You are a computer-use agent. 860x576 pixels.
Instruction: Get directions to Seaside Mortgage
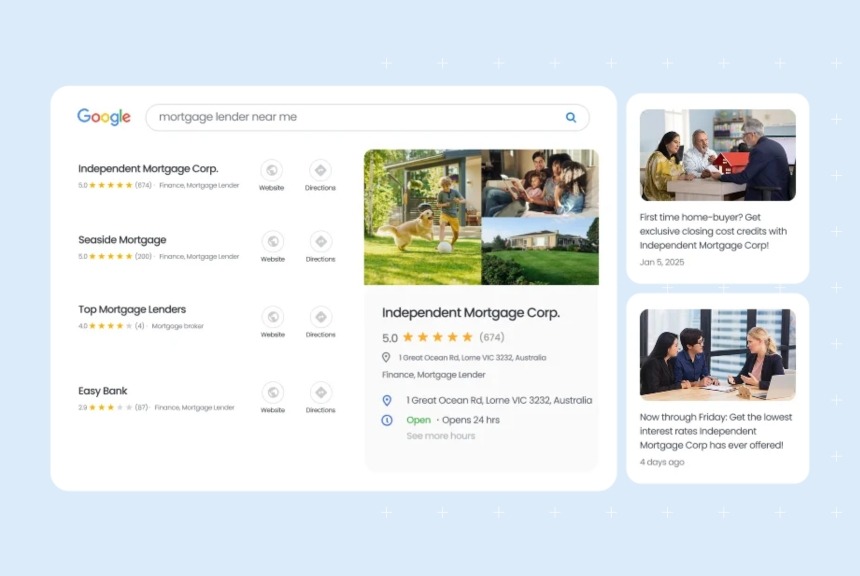pos(321,241)
